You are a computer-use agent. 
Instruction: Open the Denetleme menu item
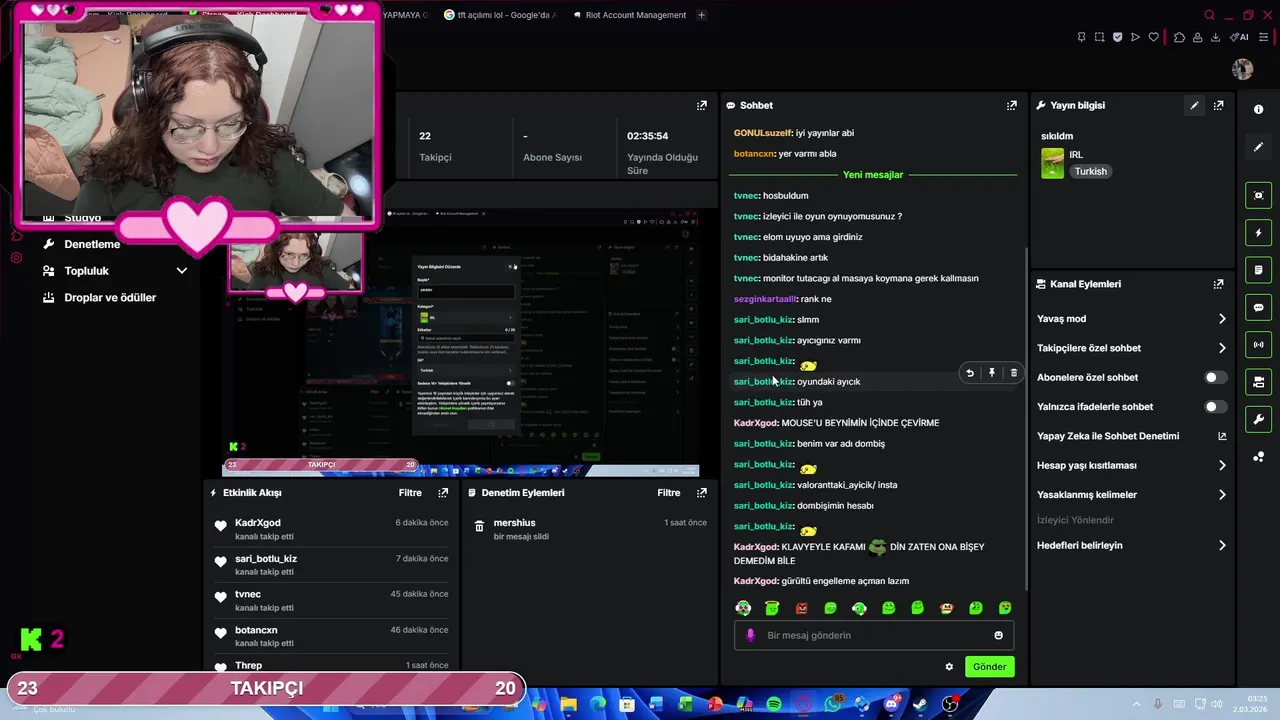click(x=92, y=244)
